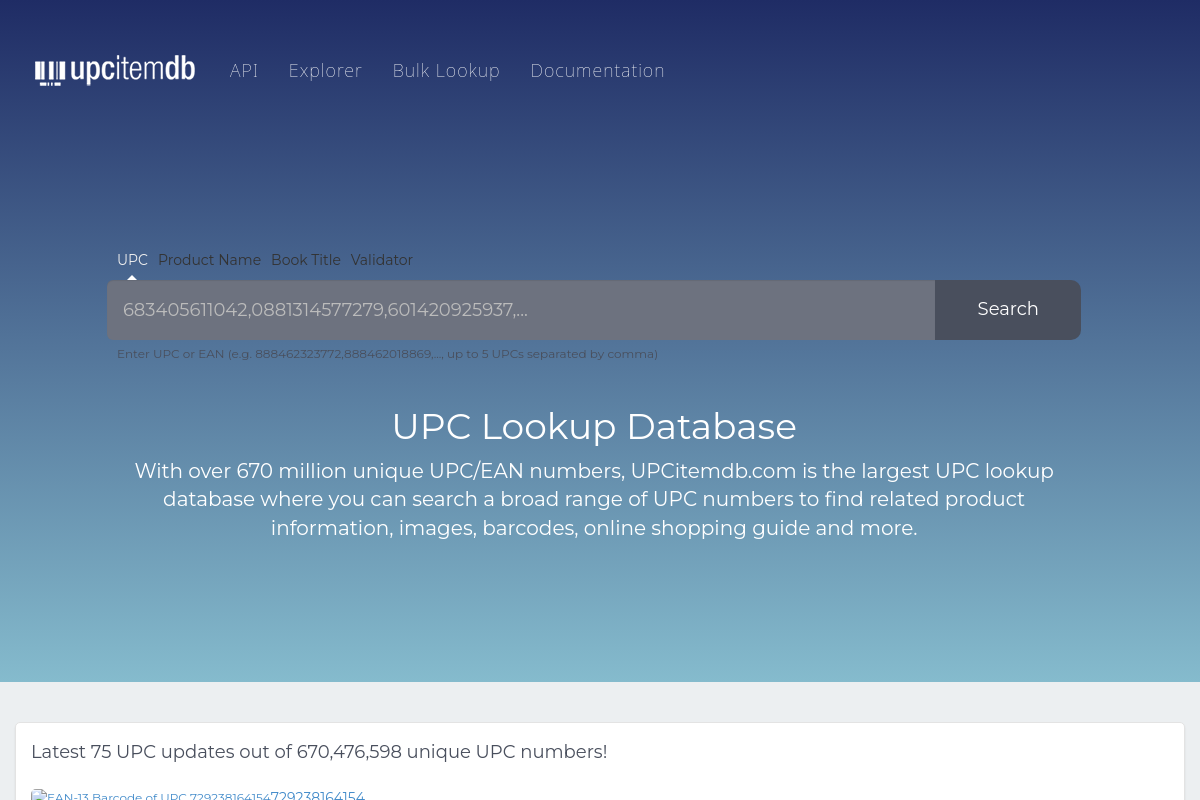Viewport: 1200px width, 800px height.
Task: Open Bulk Lookup from navigation
Action: coord(446,71)
